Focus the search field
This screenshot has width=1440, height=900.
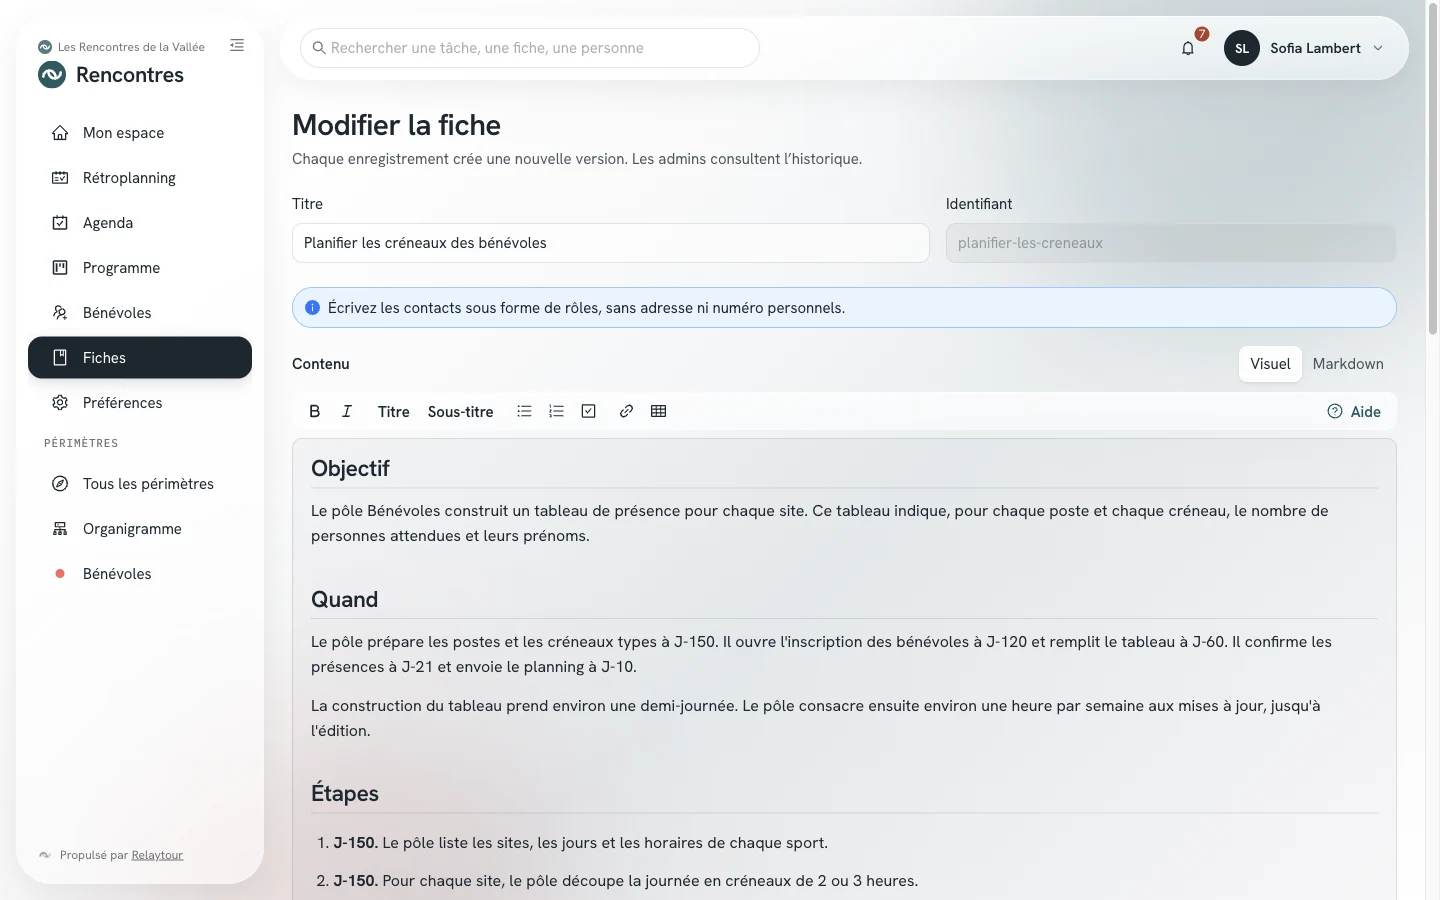tap(530, 48)
